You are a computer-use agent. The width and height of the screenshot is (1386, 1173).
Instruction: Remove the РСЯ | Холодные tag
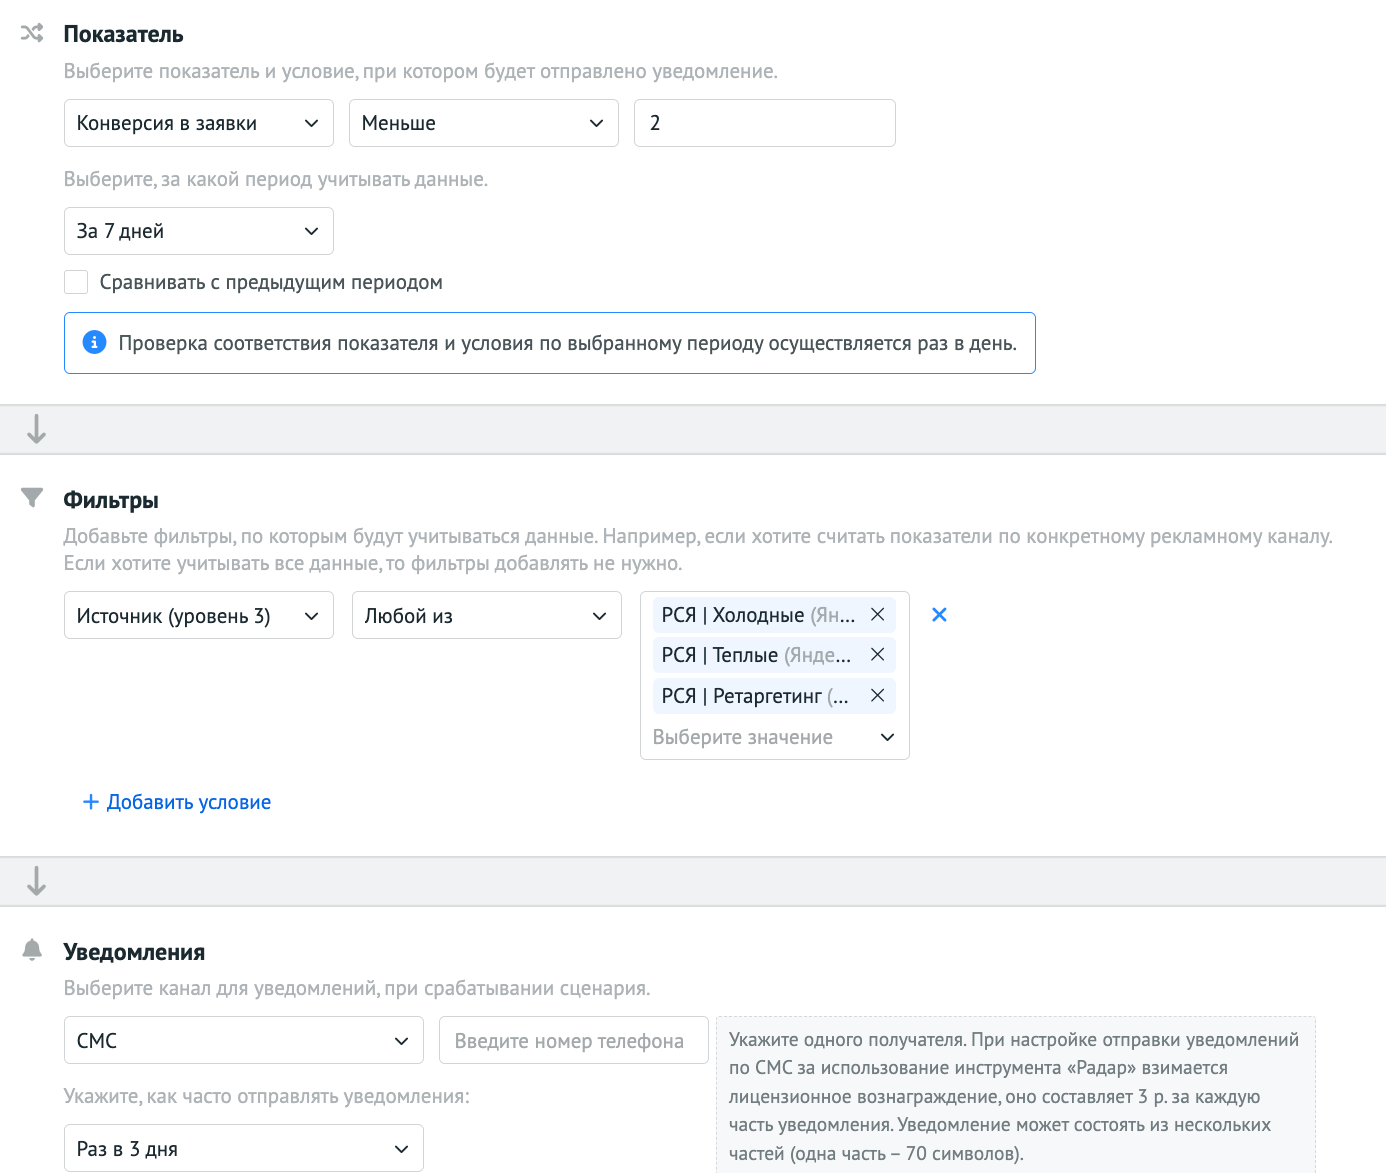click(877, 615)
